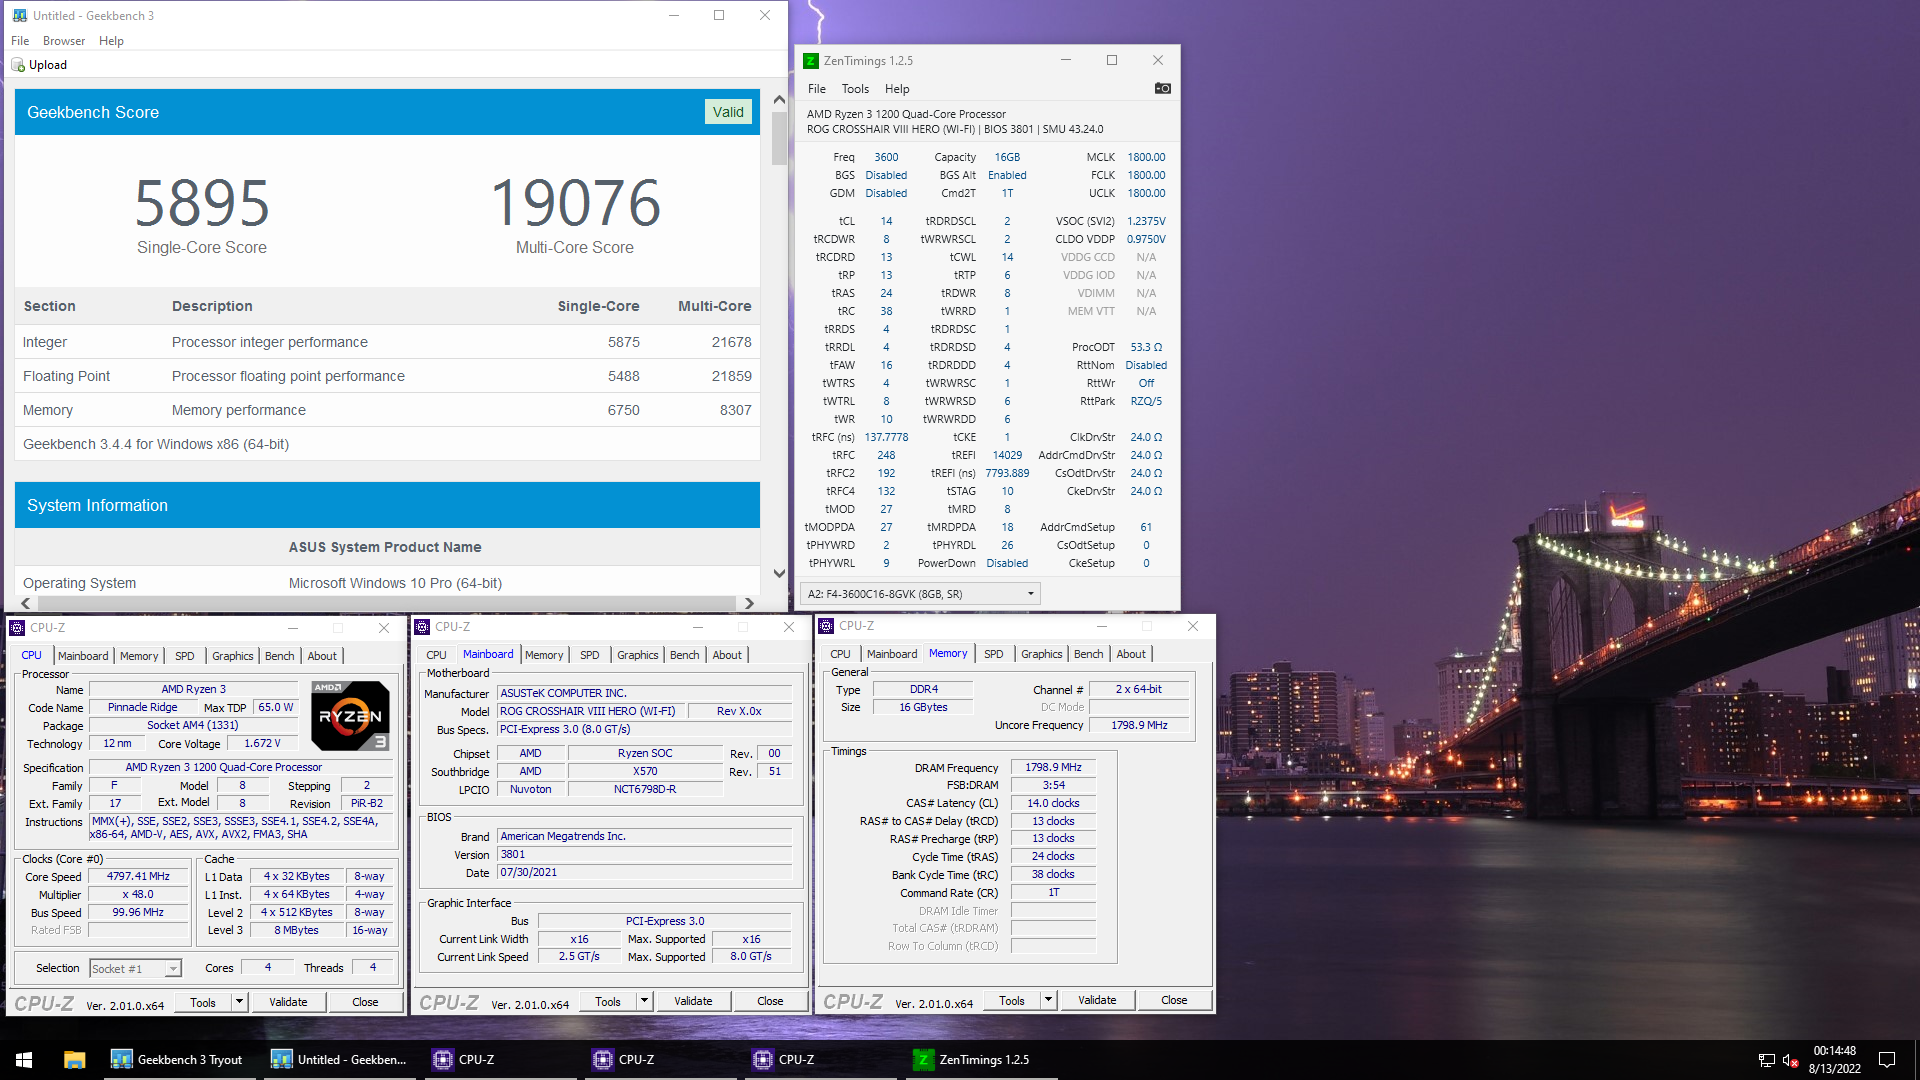Click the ZenTimings title bar icon
This screenshot has height=1080, width=1920.
click(x=811, y=61)
